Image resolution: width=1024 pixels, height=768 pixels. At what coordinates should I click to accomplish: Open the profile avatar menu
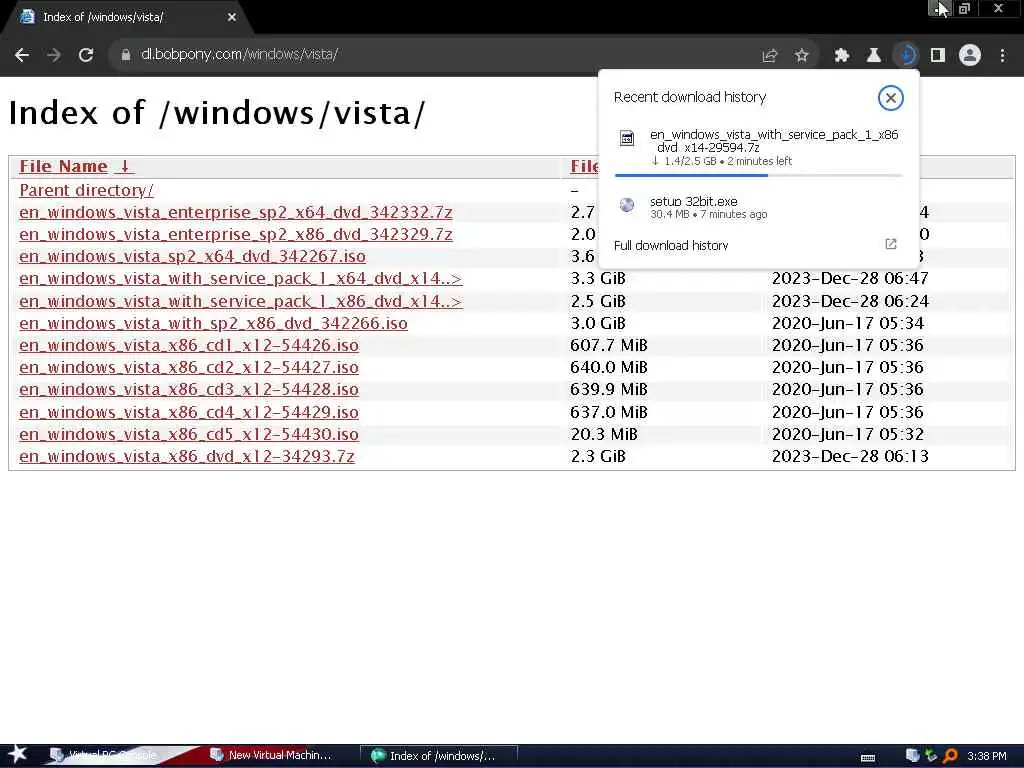pos(970,56)
